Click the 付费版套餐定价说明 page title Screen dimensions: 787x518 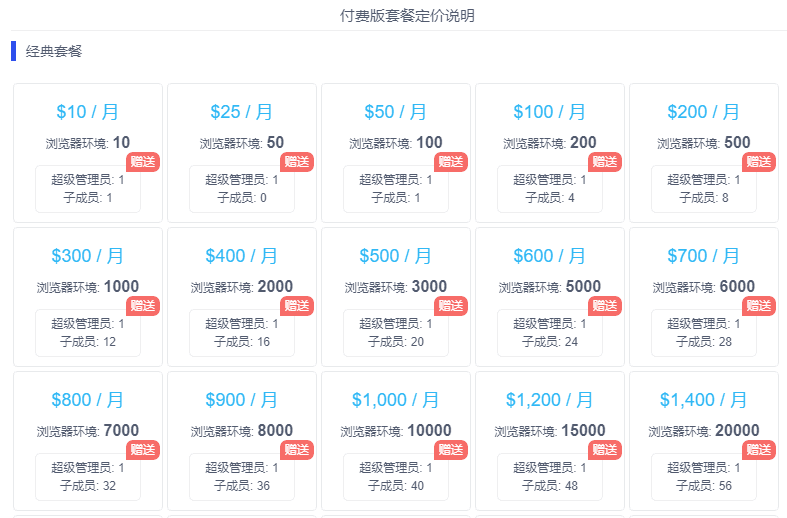tap(407, 16)
